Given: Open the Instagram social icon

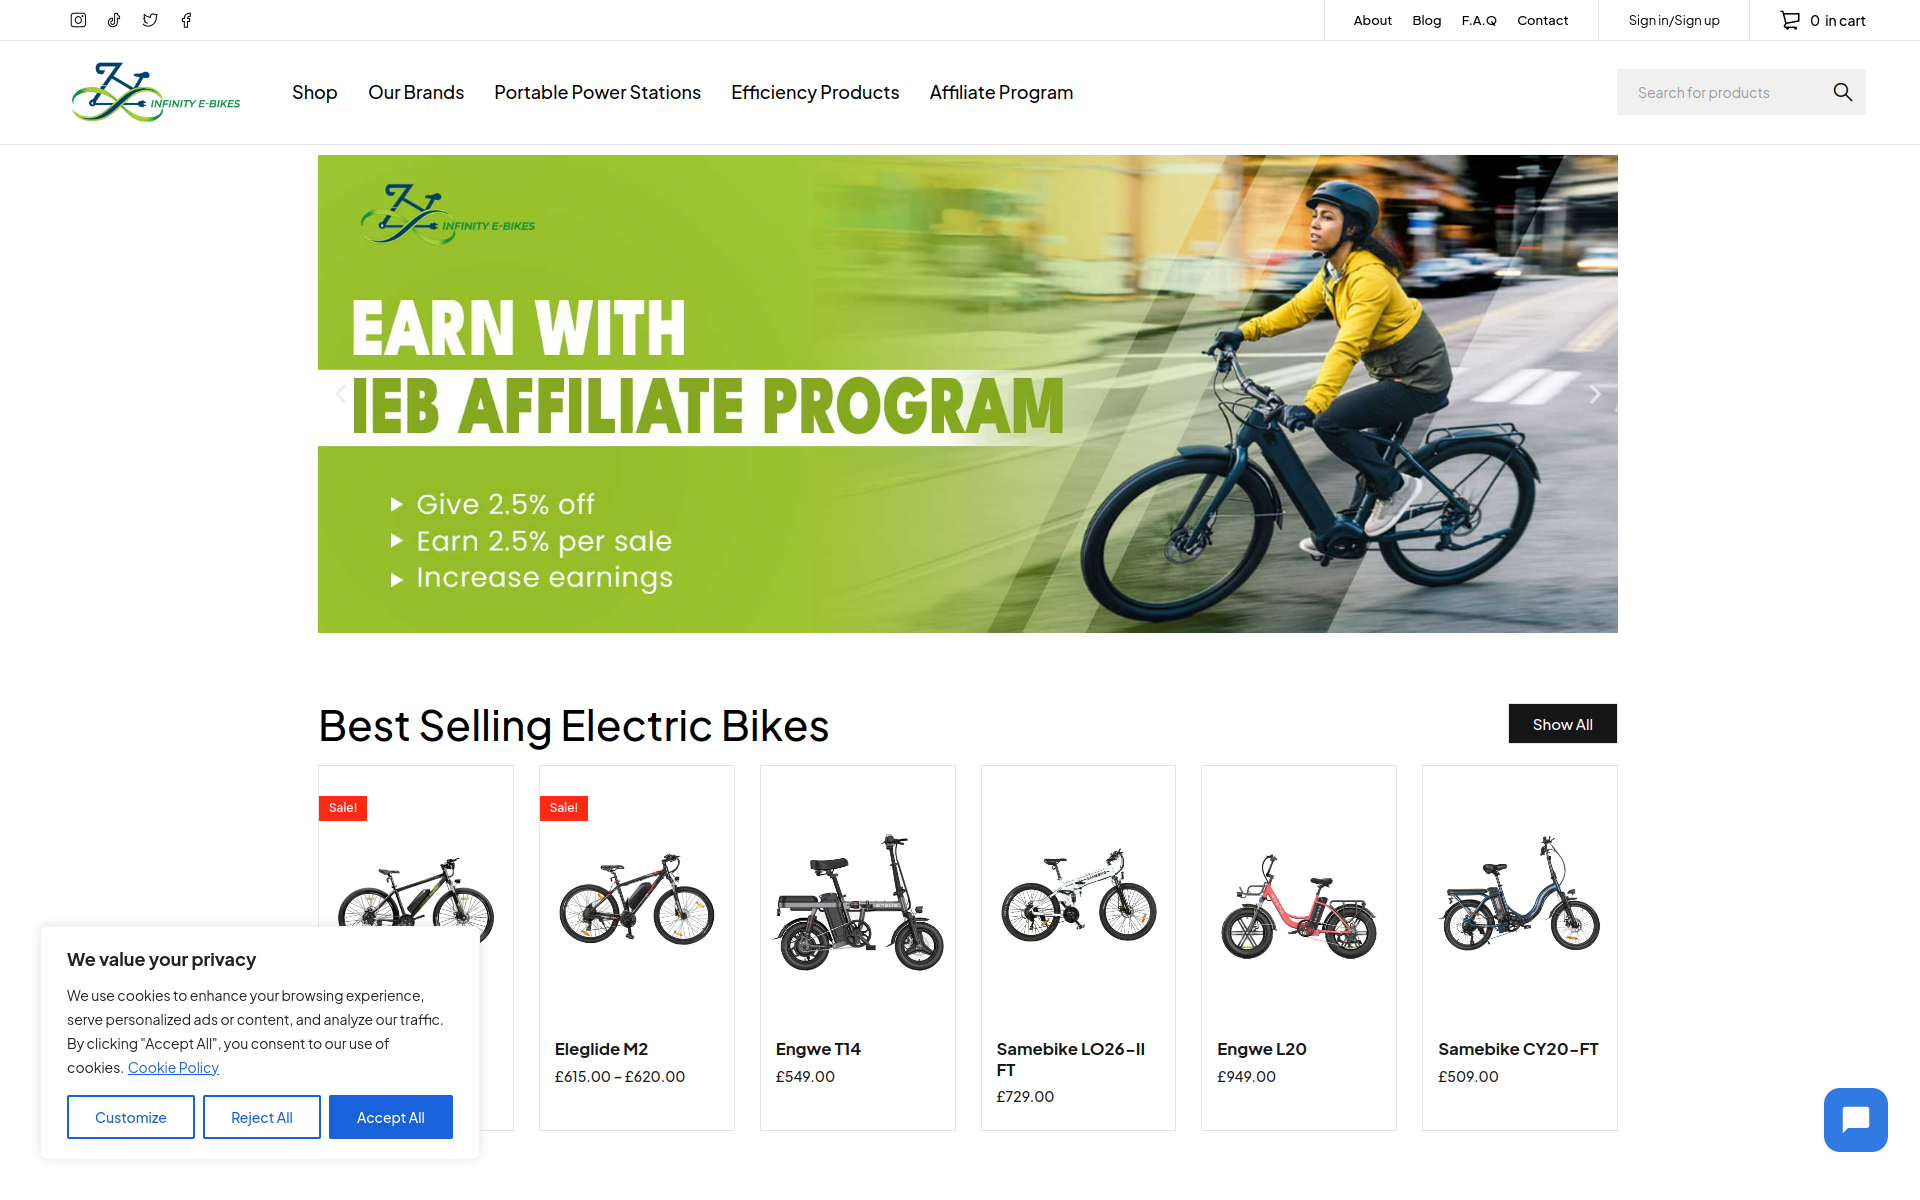Looking at the screenshot, I should coord(78,20).
